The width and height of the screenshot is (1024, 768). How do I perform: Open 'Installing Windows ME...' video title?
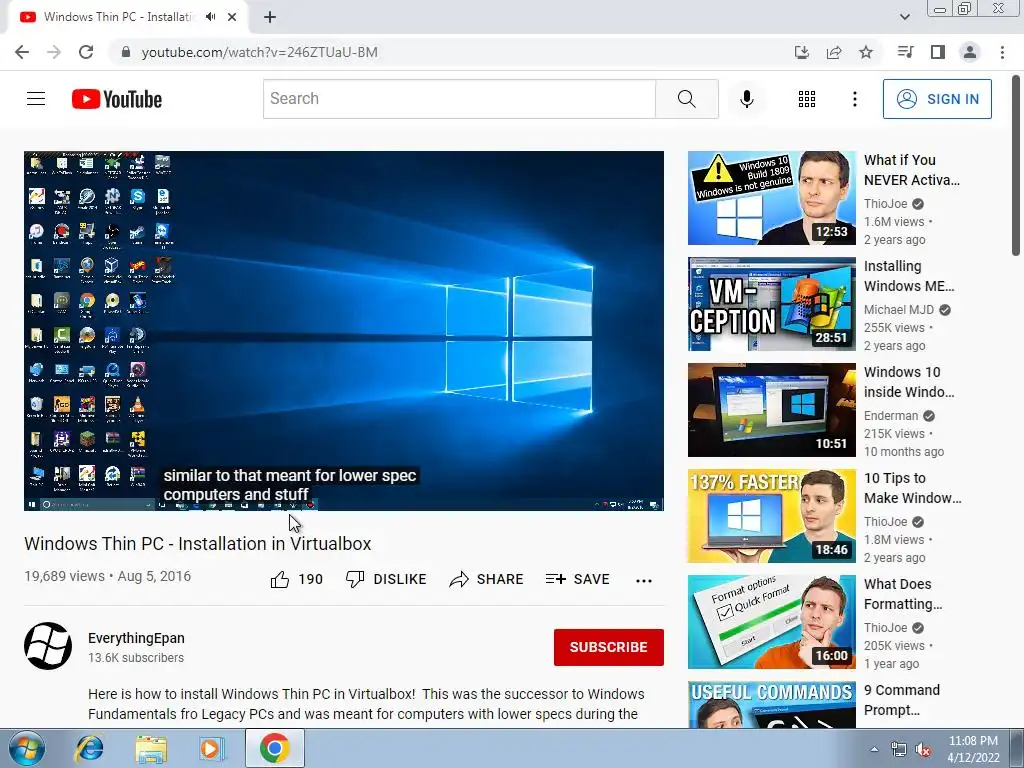[908, 276]
